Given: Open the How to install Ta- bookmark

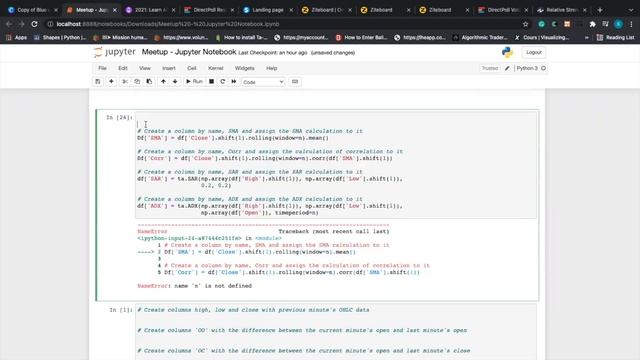Looking at the screenshot, I should pyautogui.click(x=241, y=38).
